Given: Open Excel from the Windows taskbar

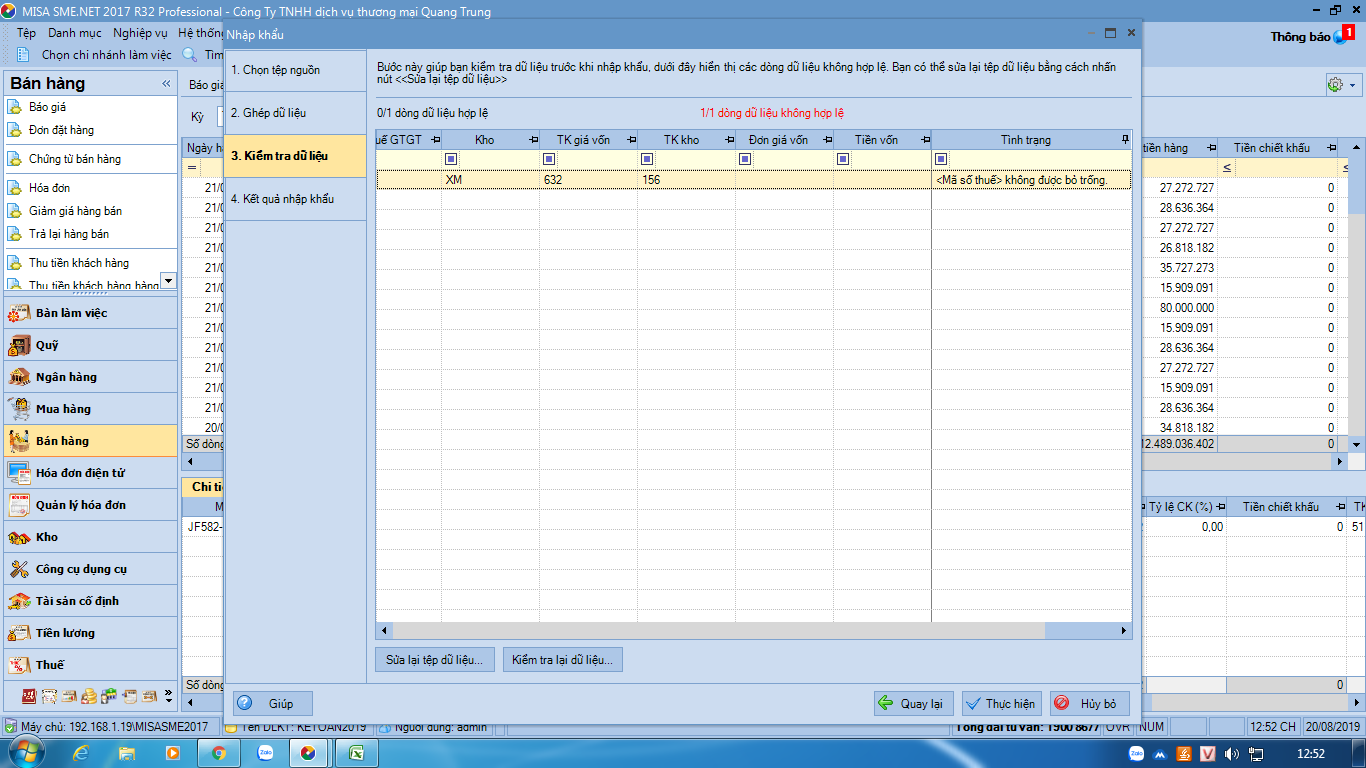Looking at the screenshot, I should [354, 753].
